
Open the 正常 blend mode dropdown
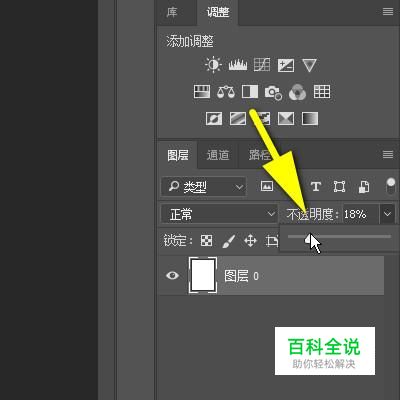tap(219, 214)
